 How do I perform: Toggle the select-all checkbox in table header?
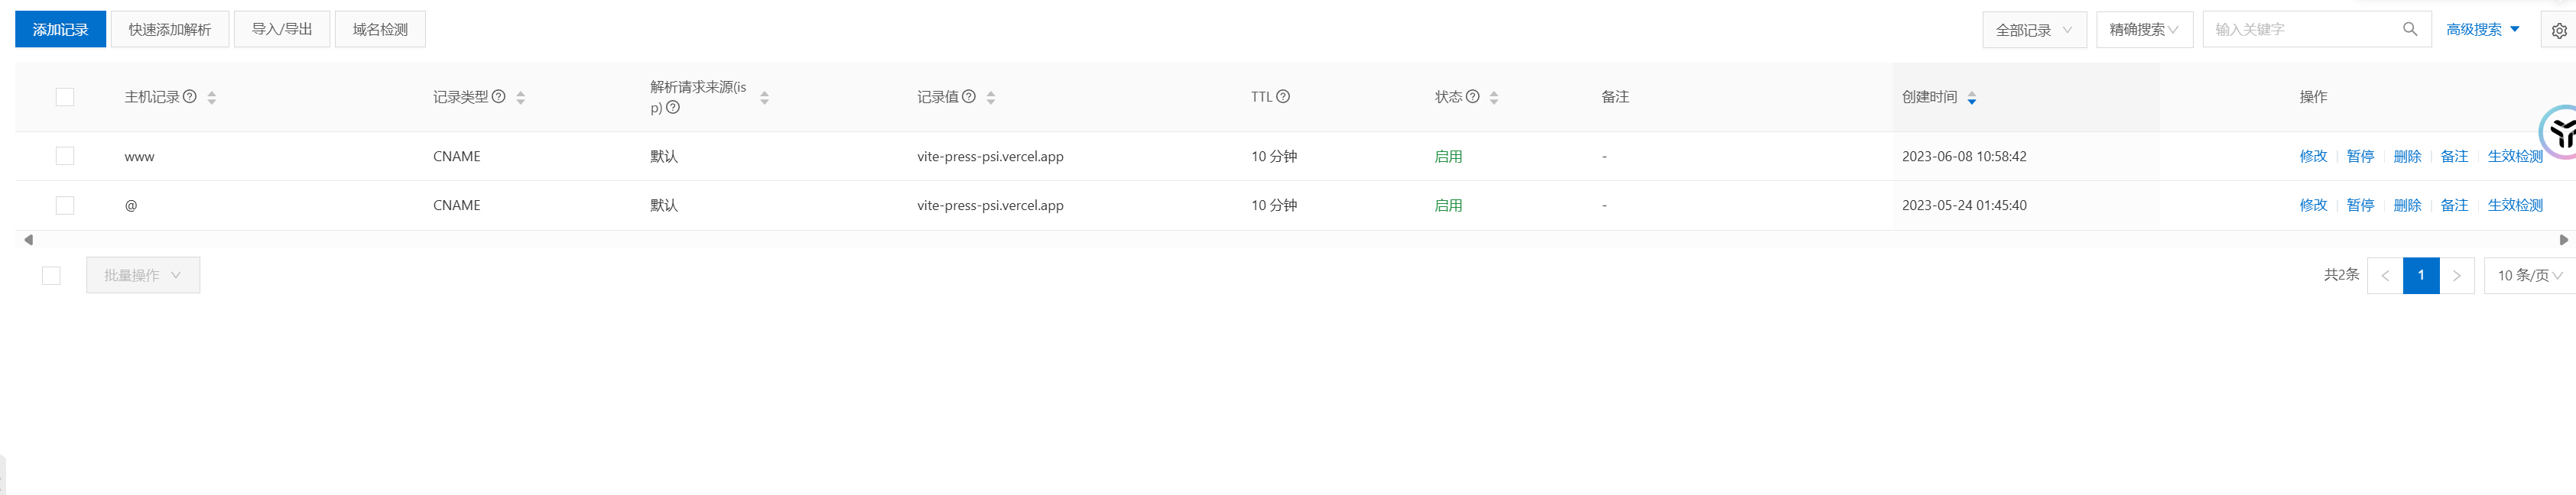click(x=65, y=97)
